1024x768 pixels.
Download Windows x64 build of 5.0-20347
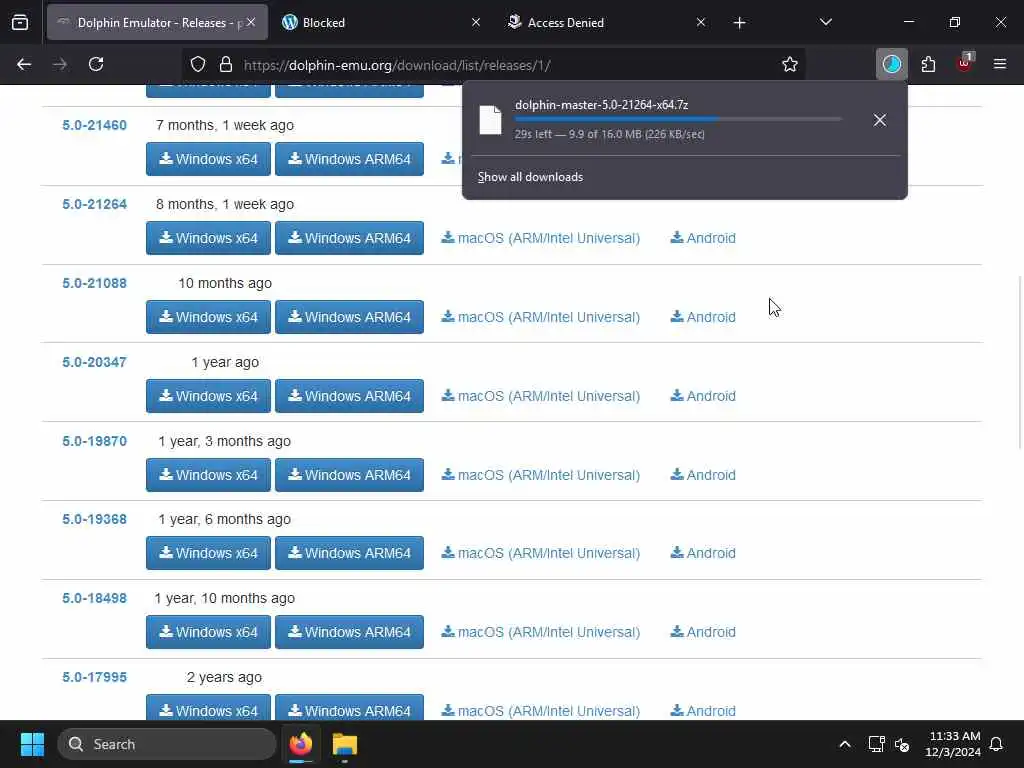click(x=208, y=396)
